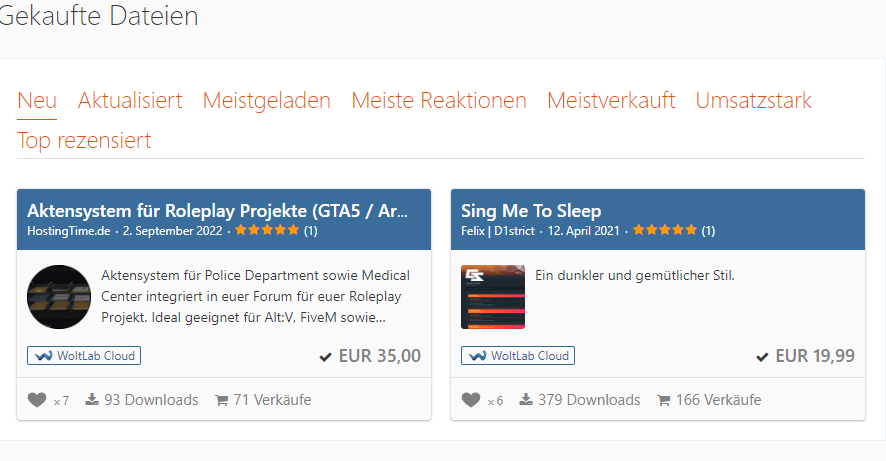The width and height of the screenshot is (886, 461).
Task: Open the Sing Me To Sleep title link
Action: pos(531,211)
